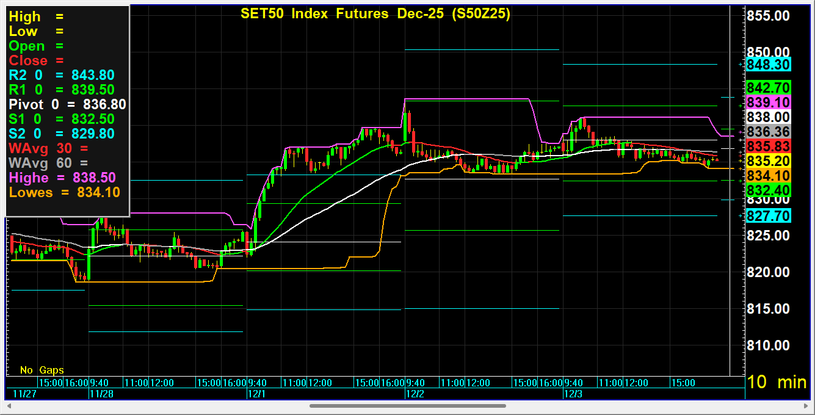The width and height of the screenshot is (815, 415).
Task: Click the red 835.83 price tag
Action: pyautogui.click(x=769, y=146)
